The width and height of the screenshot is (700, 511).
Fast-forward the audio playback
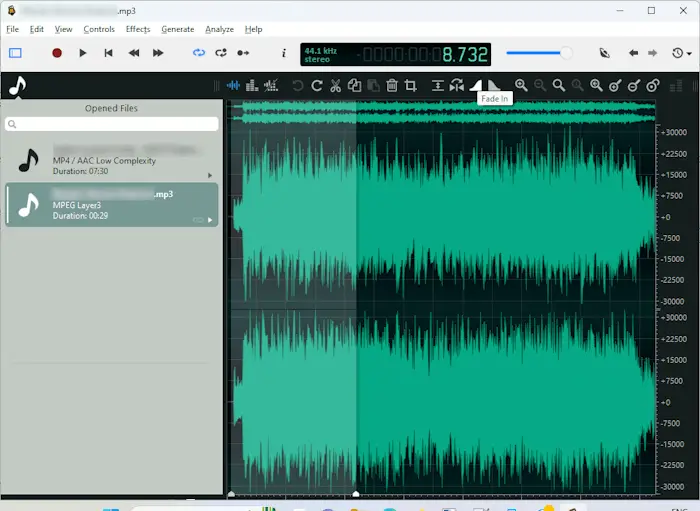(x=158, y=53)
